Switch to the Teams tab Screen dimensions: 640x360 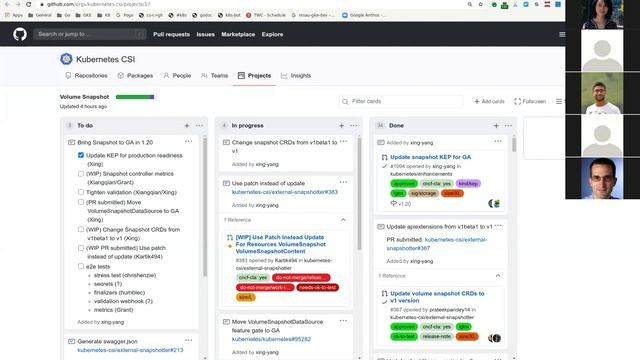click(215, 76)
